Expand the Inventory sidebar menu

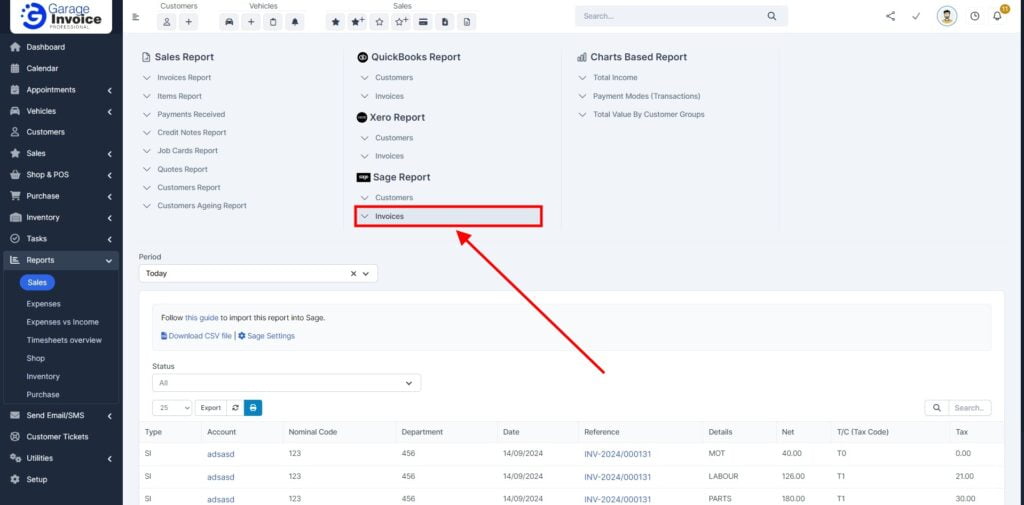[60, 218]
